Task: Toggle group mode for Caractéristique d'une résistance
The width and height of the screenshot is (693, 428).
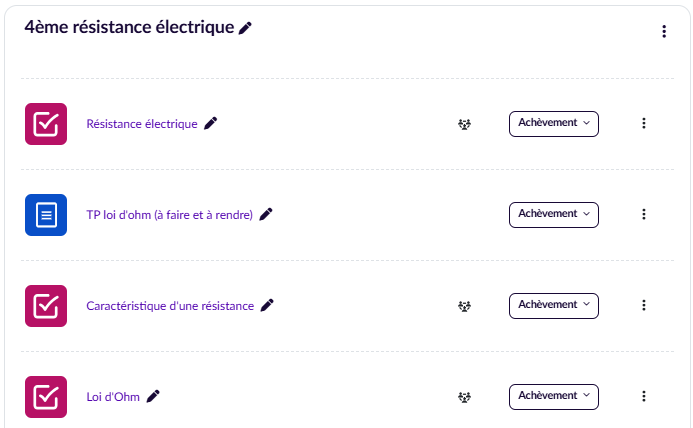Action: [x=464, y=306]
